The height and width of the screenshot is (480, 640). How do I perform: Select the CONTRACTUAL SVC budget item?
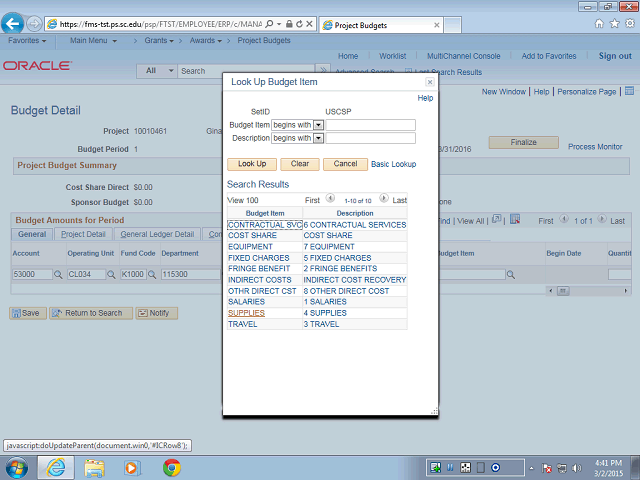click(265, 225)
